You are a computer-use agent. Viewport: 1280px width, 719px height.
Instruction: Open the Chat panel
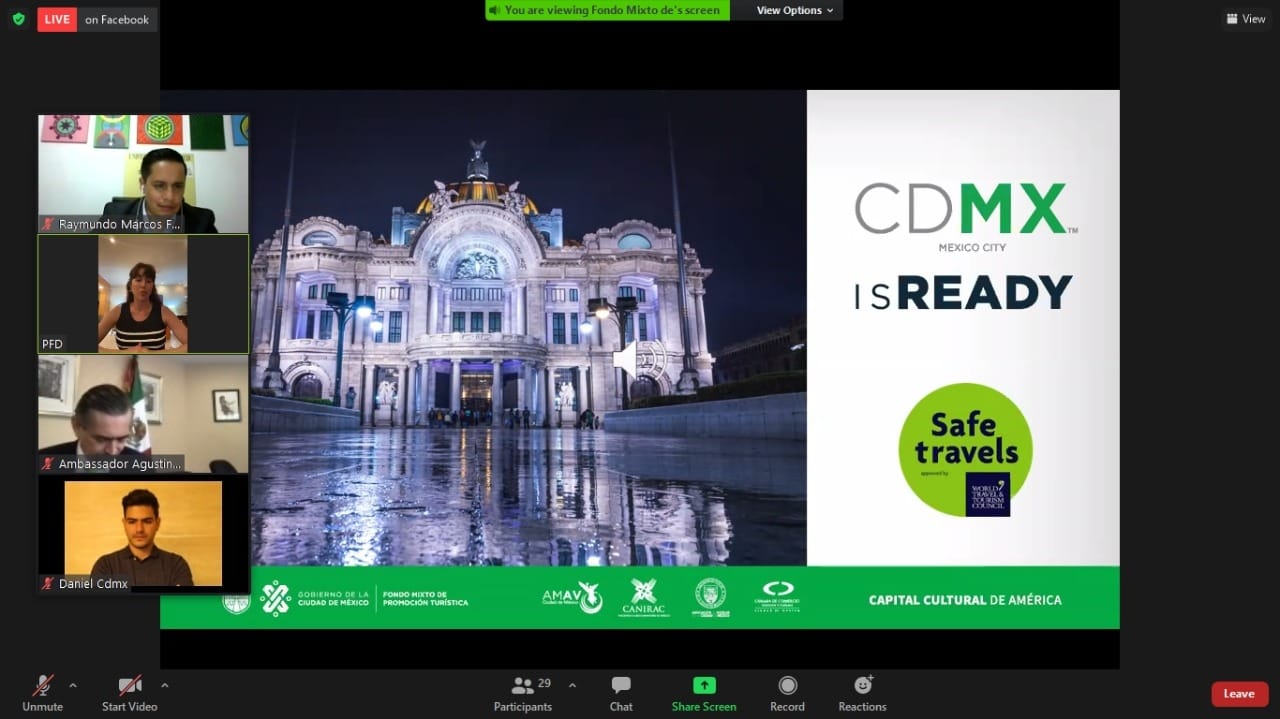(621, 693)
